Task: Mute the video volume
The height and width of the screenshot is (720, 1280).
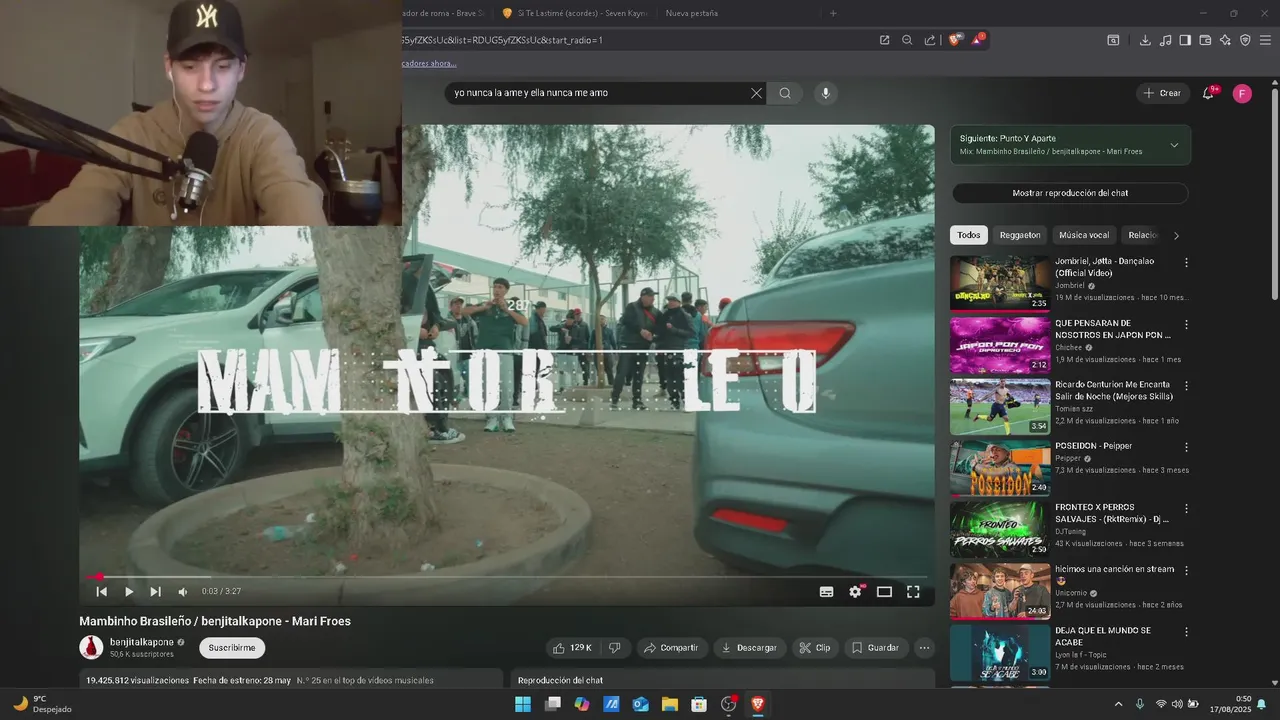Action: [x=182, y=591]
